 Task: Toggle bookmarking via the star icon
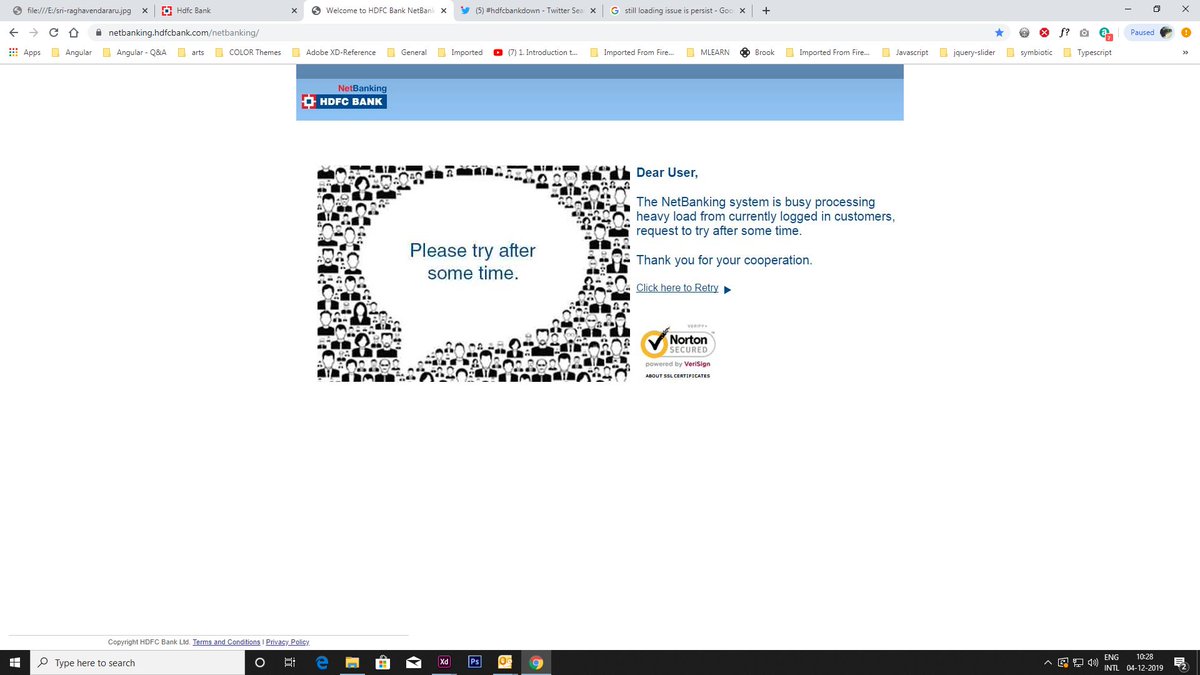998,31
